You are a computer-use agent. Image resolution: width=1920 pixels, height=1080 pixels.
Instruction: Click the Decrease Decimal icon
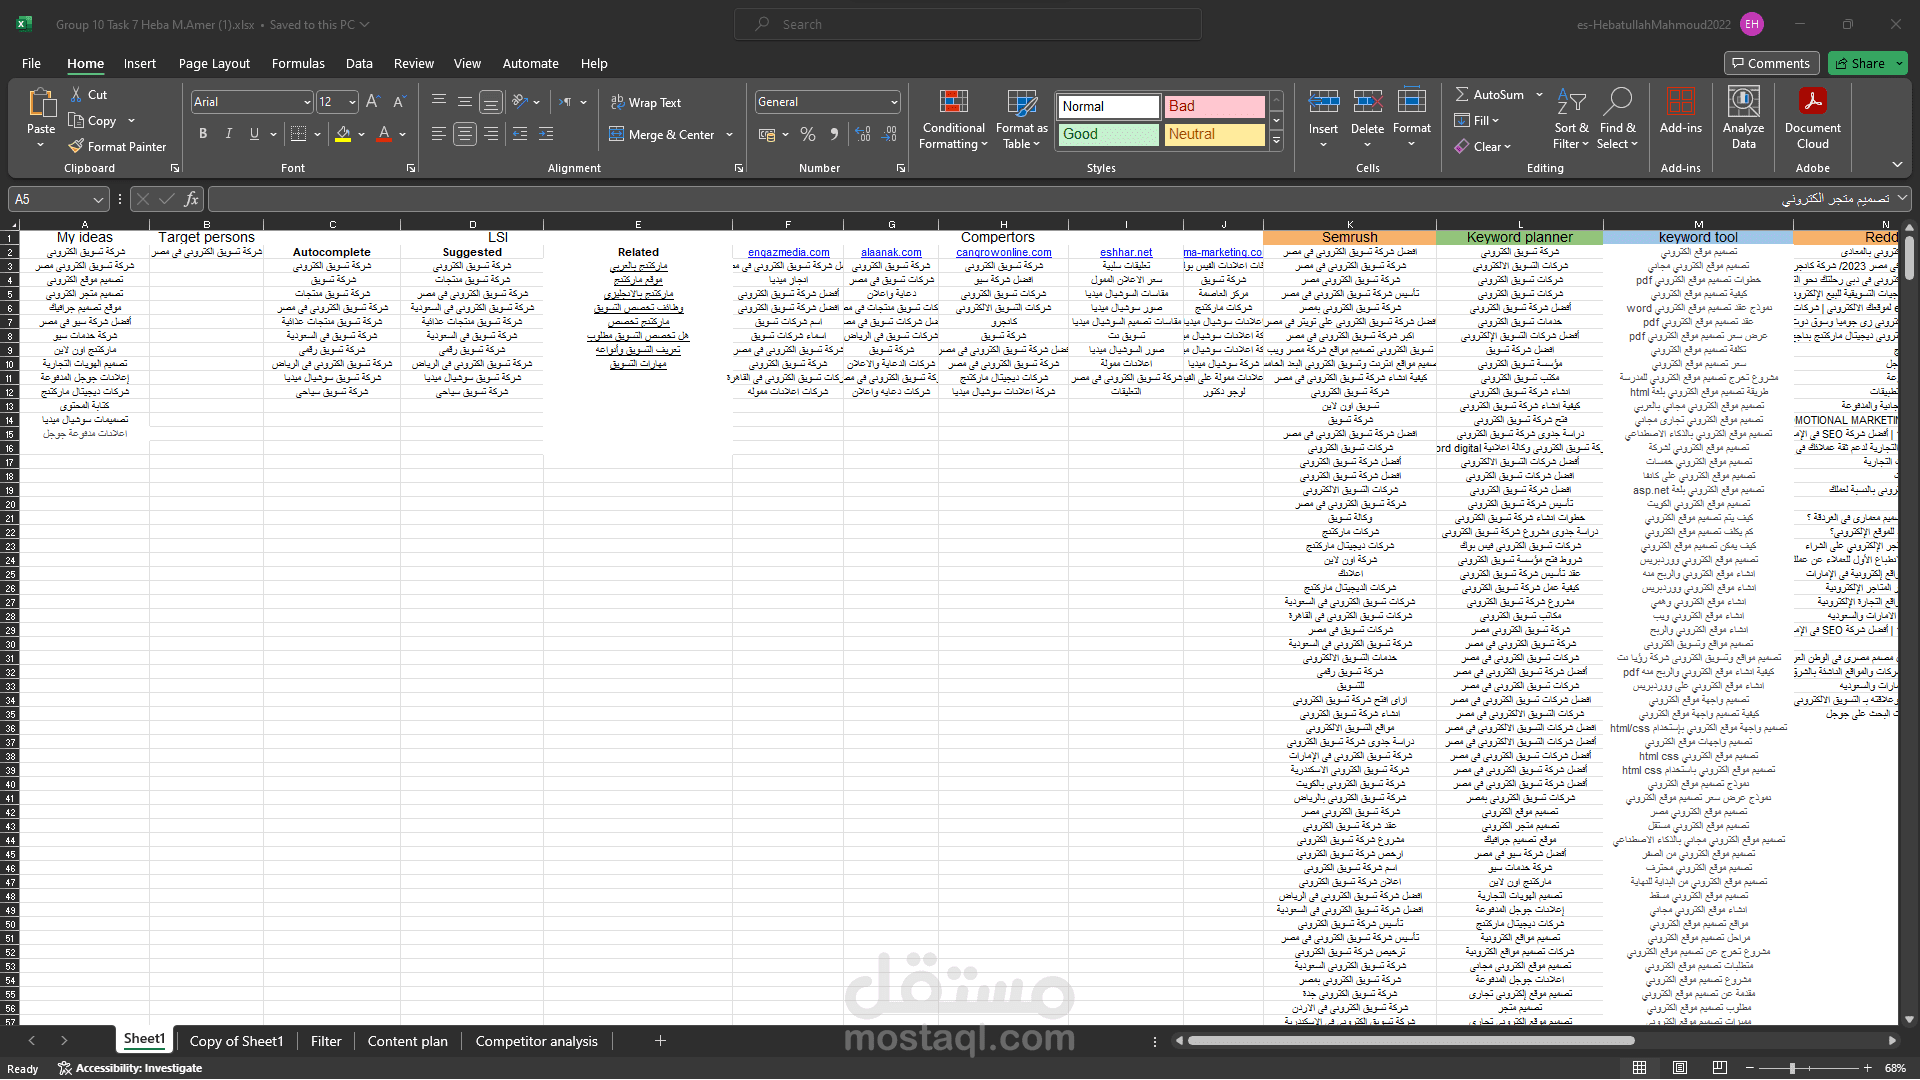pyautogui.click(x=889, y=134)
